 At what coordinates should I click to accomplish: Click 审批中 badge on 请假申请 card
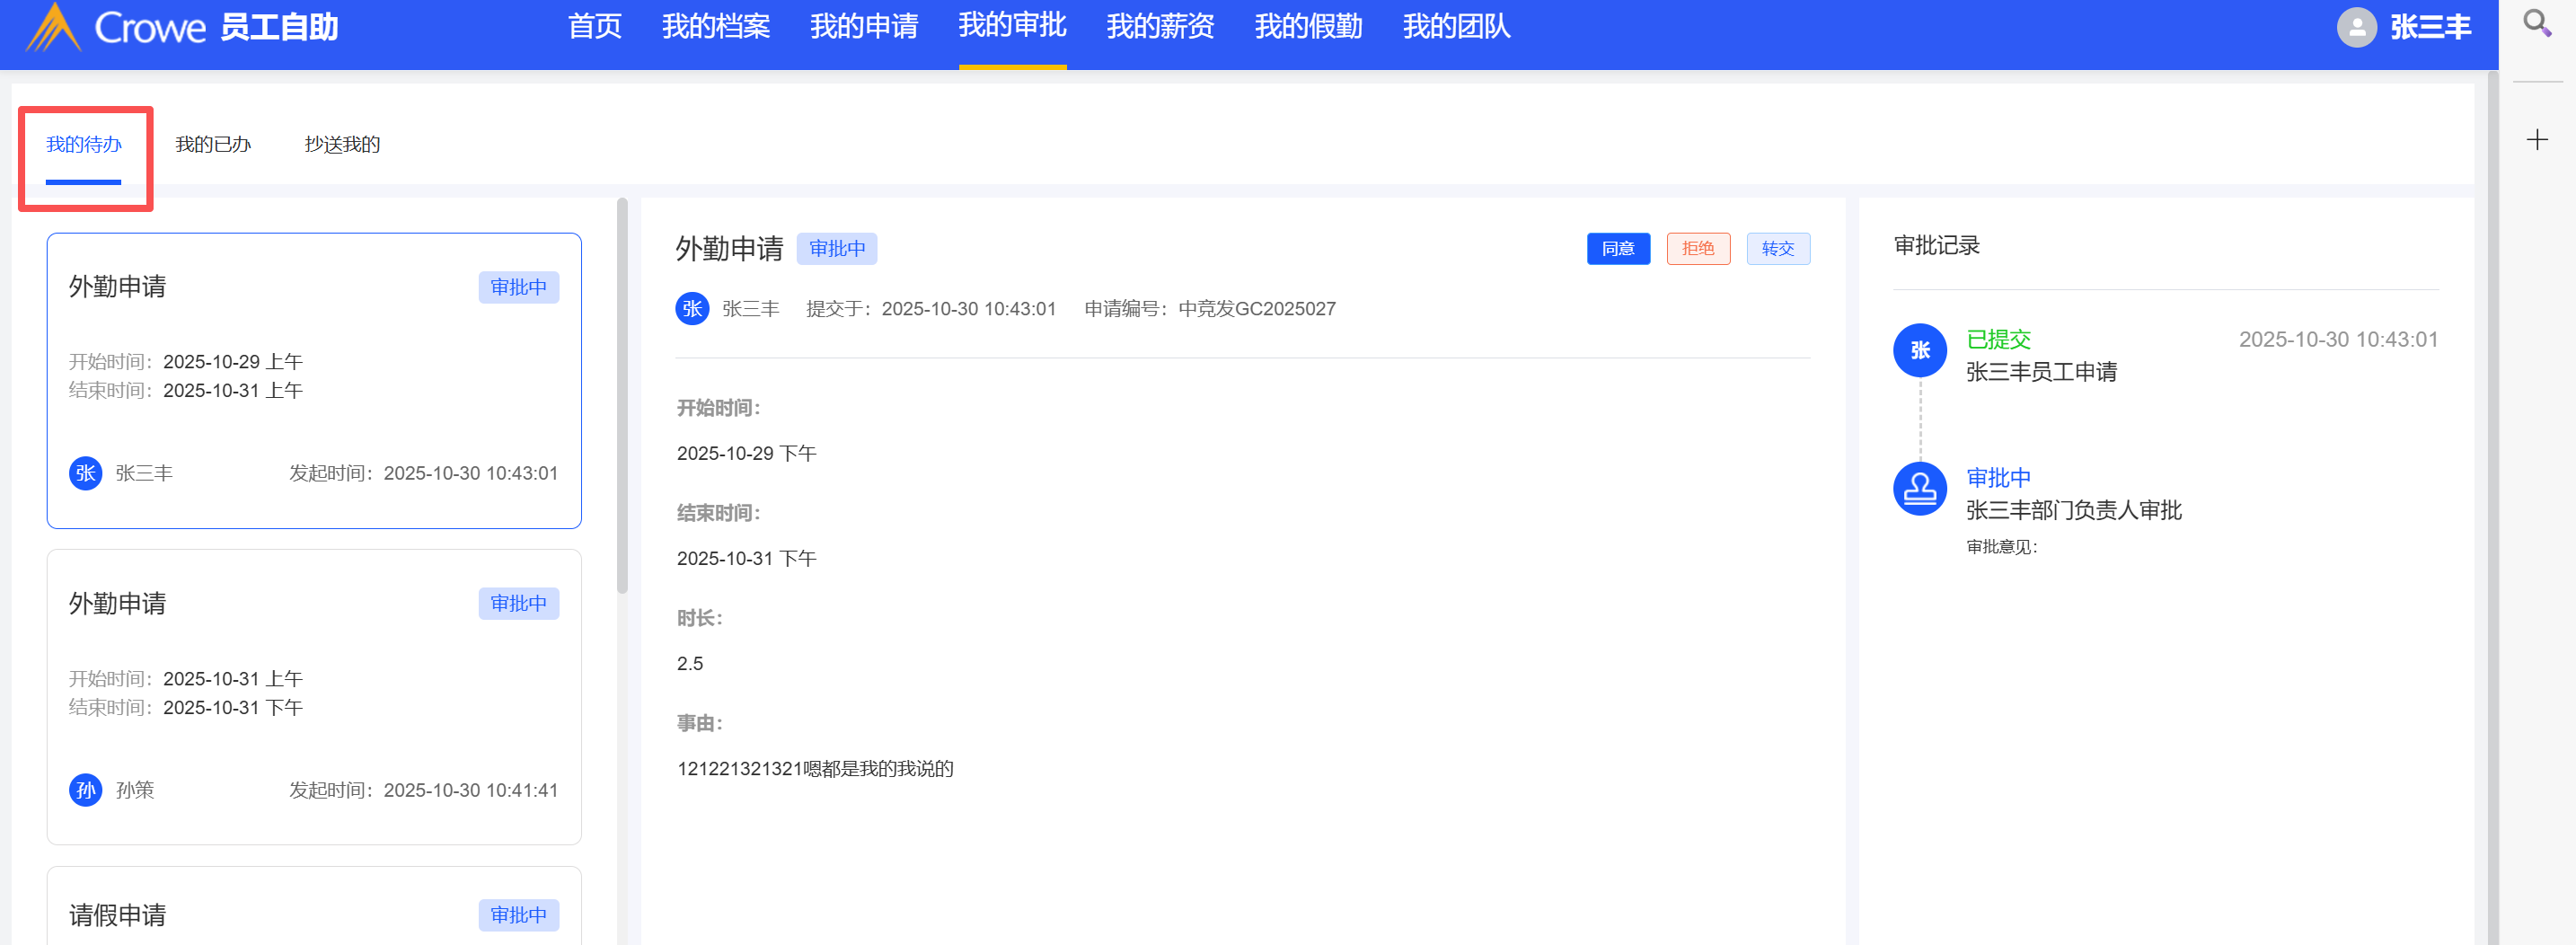518,915
